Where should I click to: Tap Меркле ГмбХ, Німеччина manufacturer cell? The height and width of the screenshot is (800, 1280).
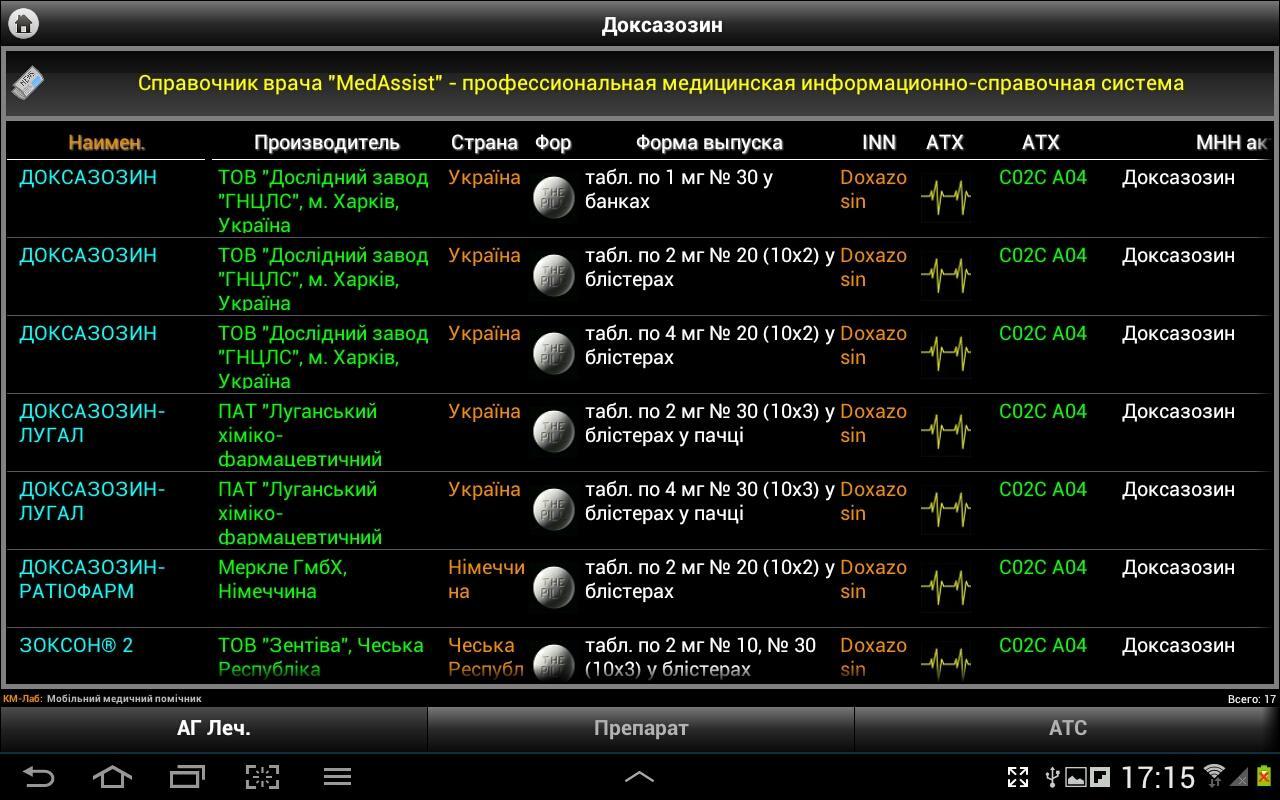(x=283, y=579)
